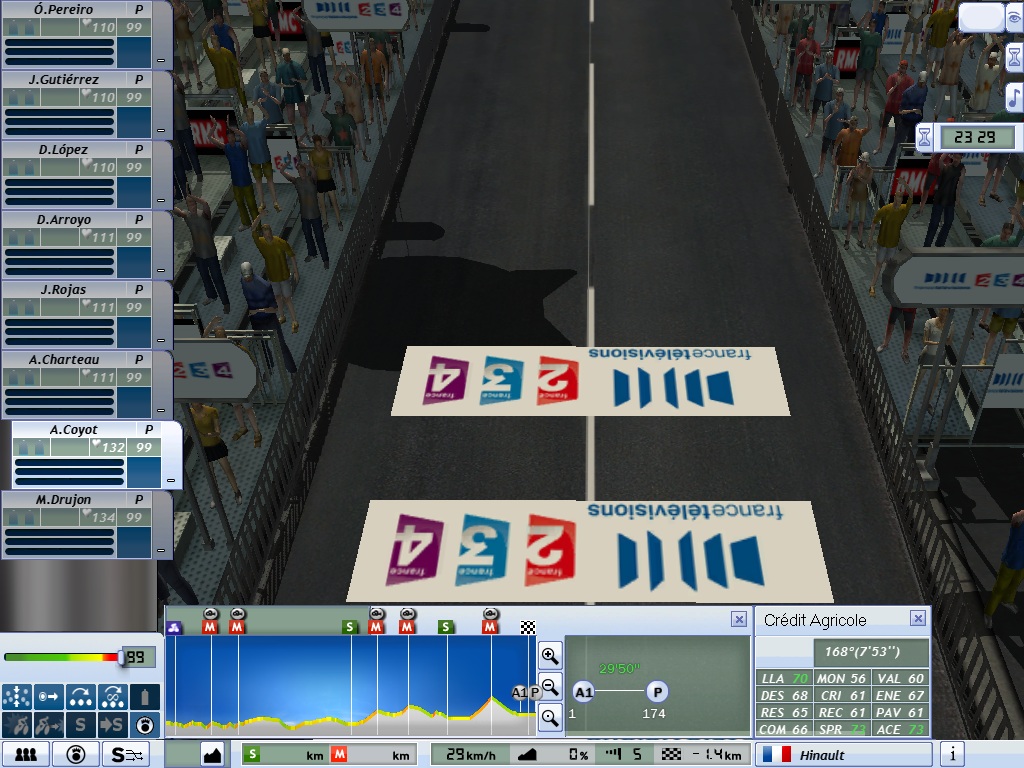Collapse the D.Arroyo rider panel
Viewport: 1024px width, 768px height.
tap(161, 271)
